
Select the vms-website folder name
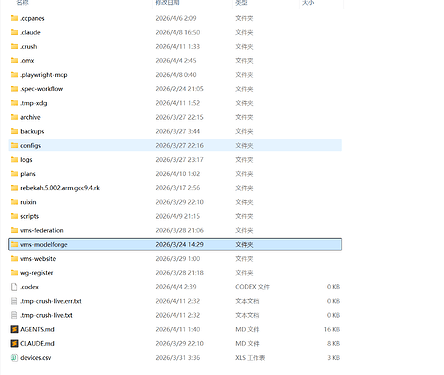click(38, 259)
